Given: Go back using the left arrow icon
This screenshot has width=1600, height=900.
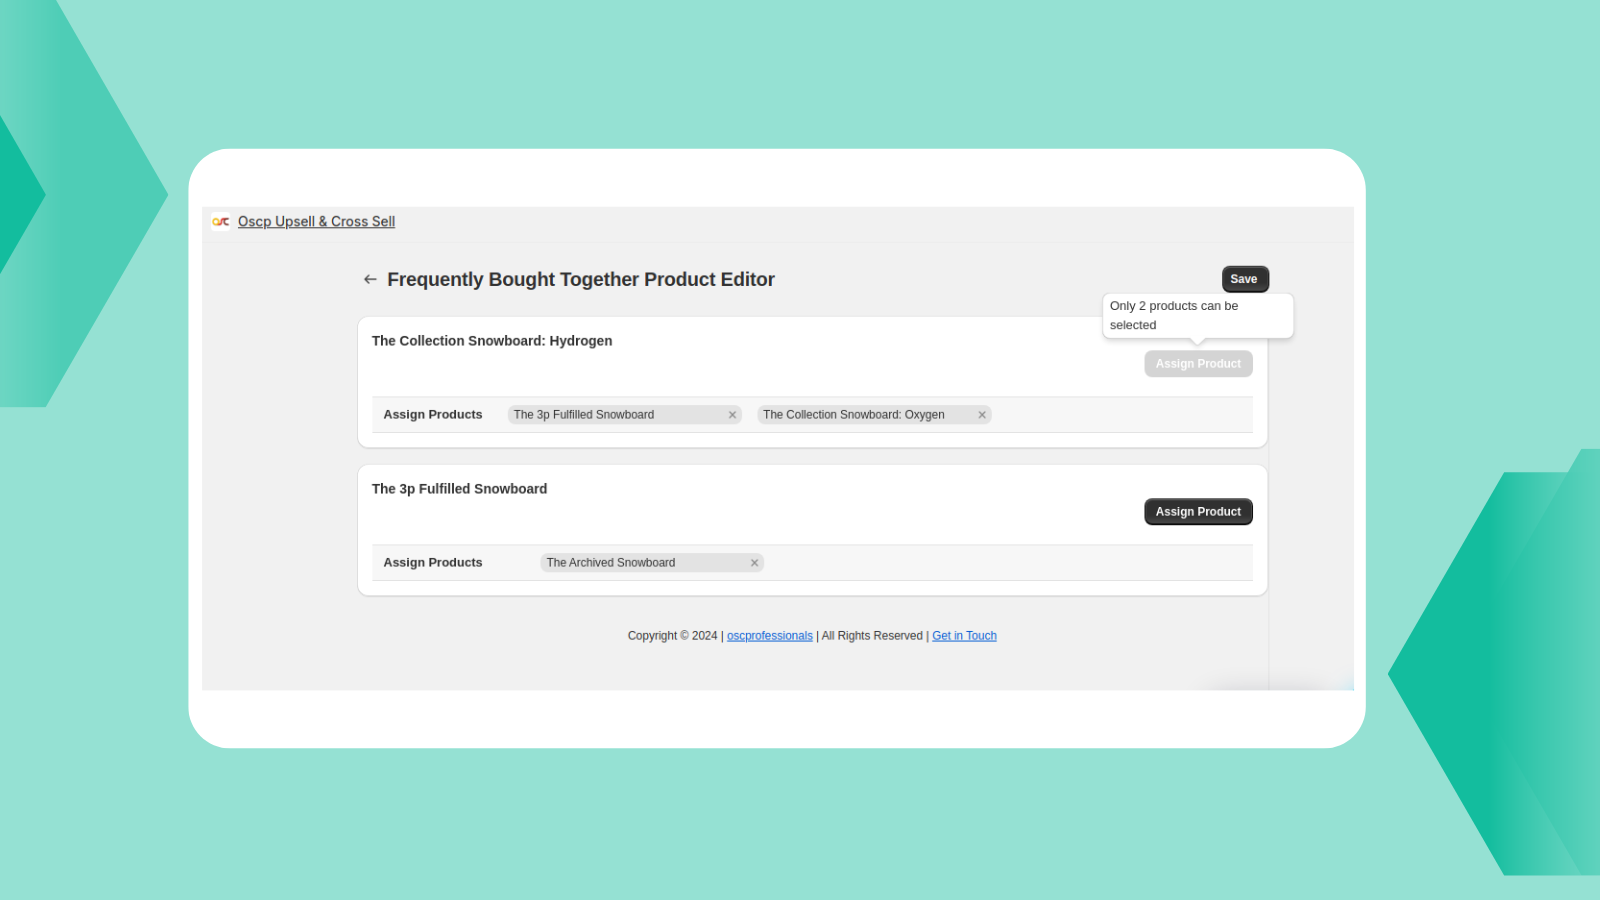Looking at the screenshot, I should pyautogui.click(x=370, y=280).
